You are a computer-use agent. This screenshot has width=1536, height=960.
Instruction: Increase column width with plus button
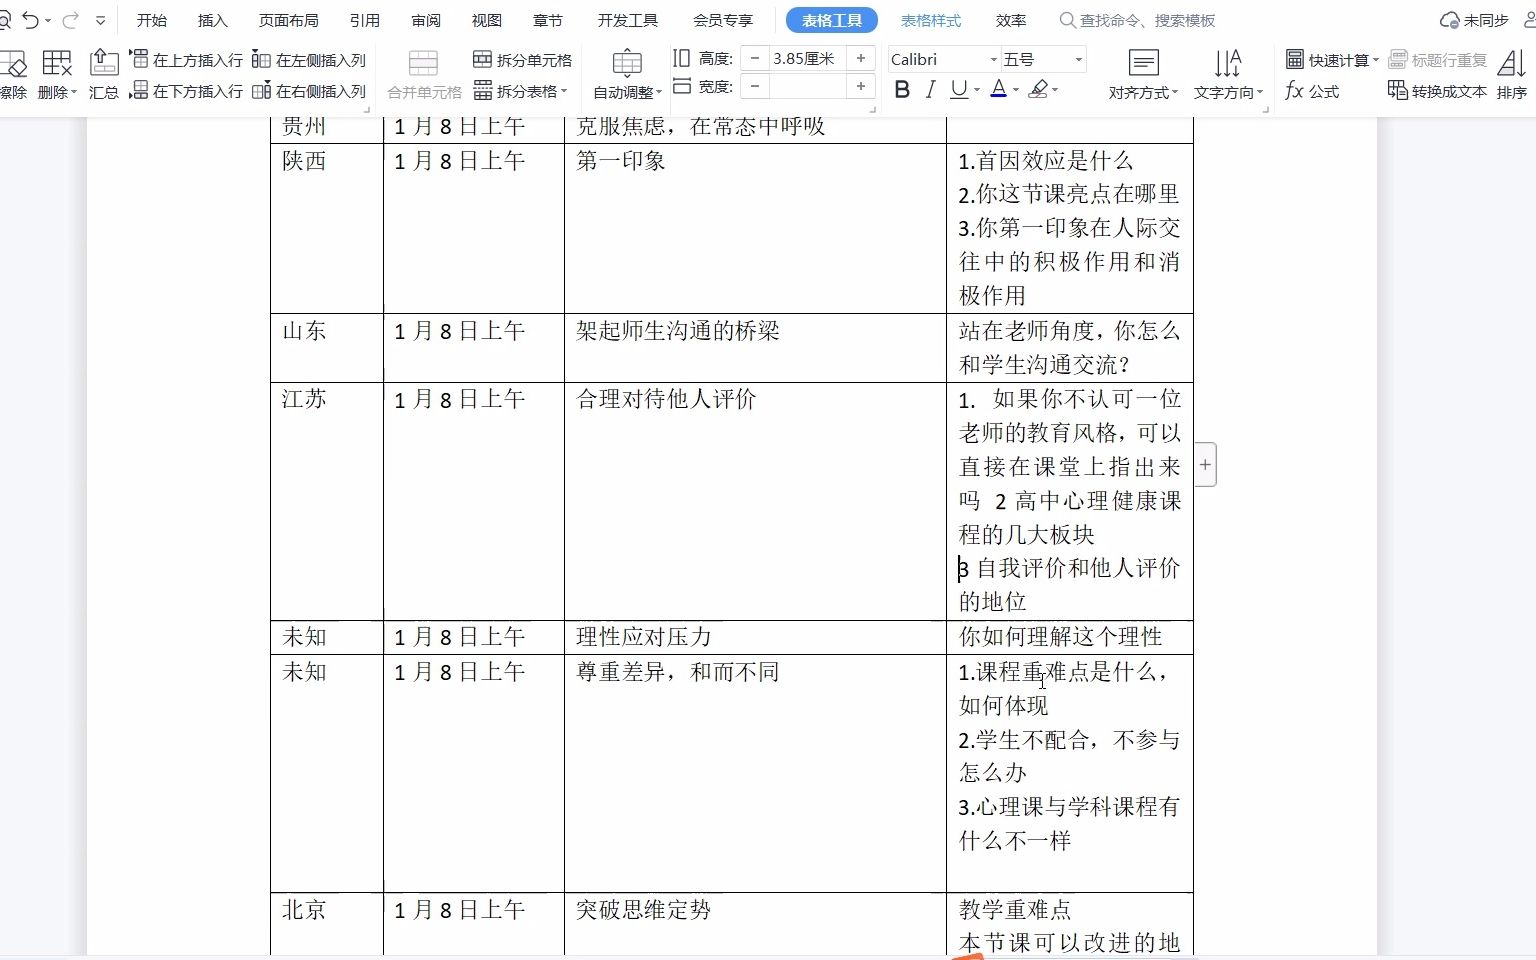click(861, 87)
